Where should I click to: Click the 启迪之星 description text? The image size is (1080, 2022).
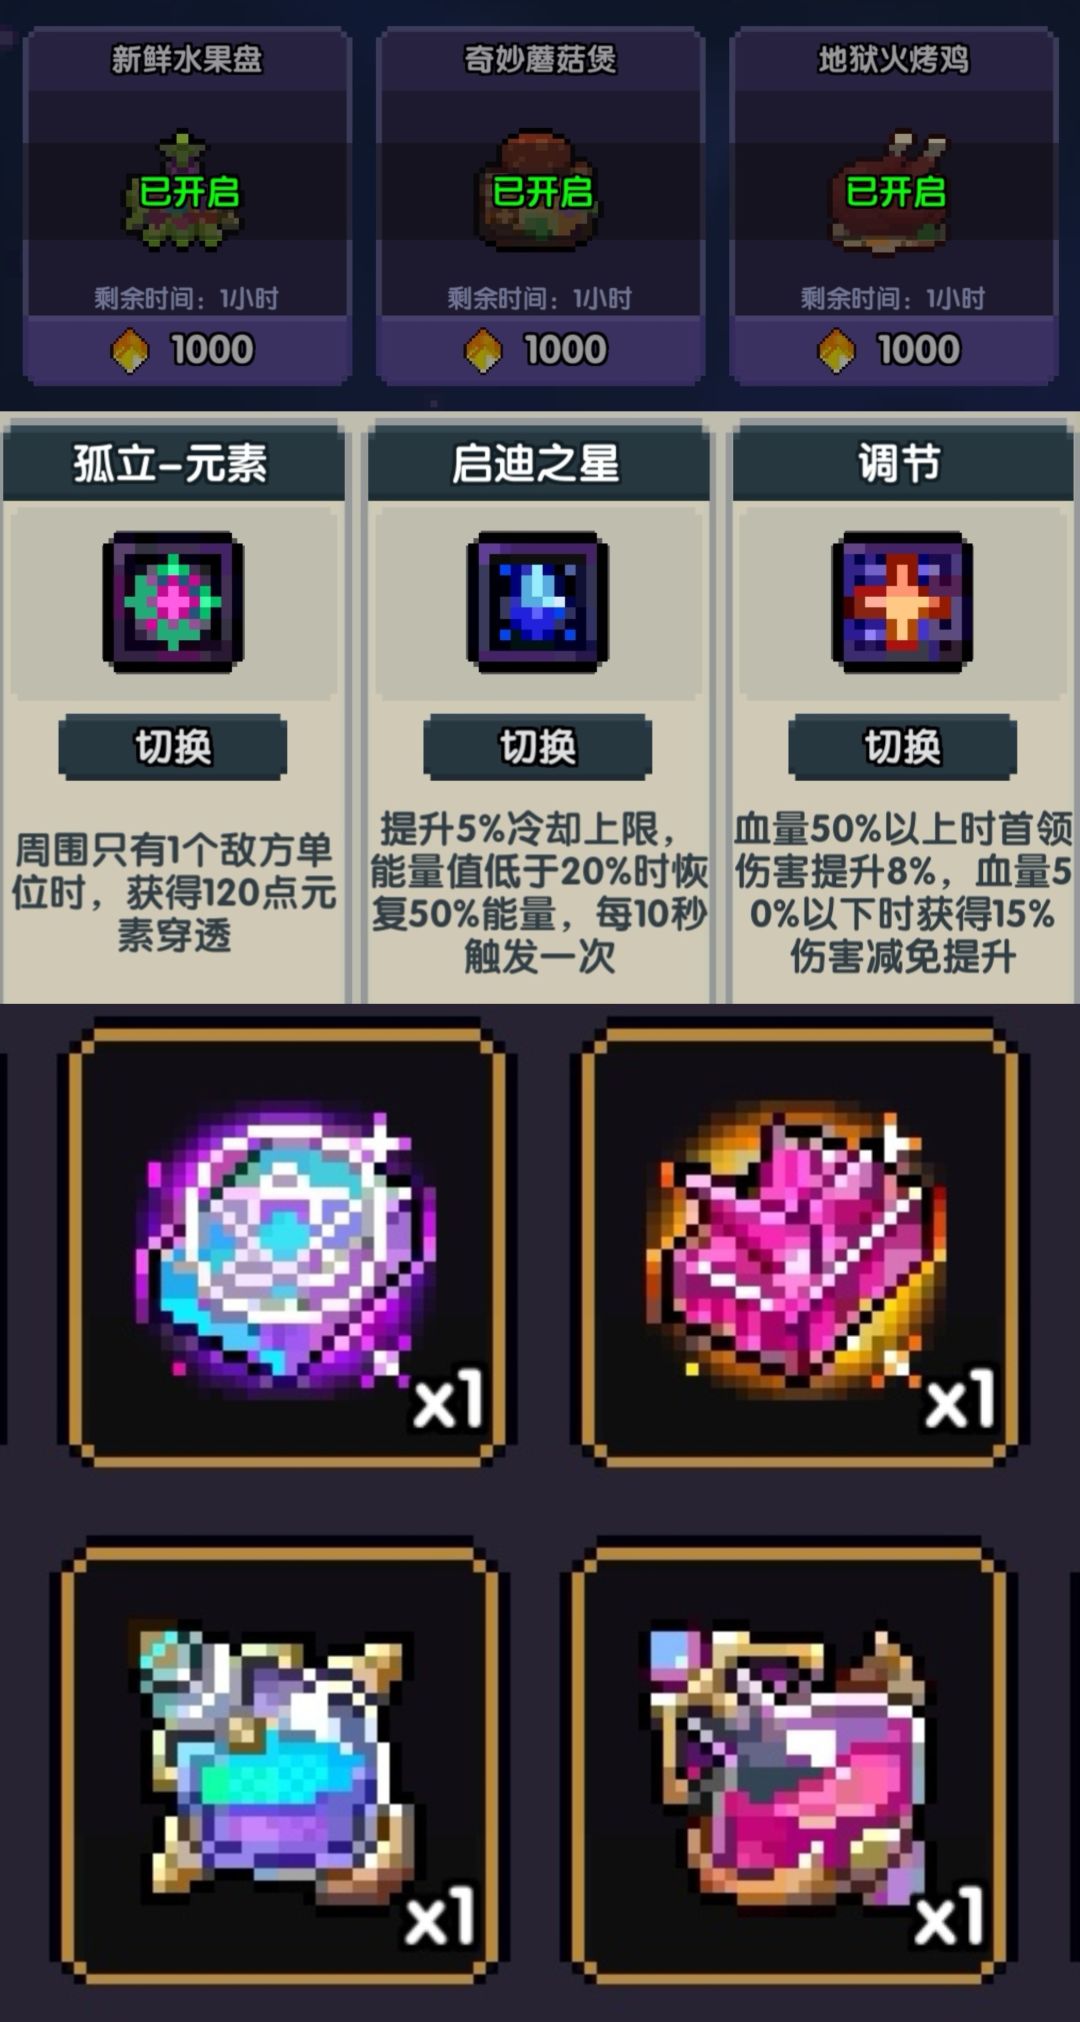(x=539, y=892)
